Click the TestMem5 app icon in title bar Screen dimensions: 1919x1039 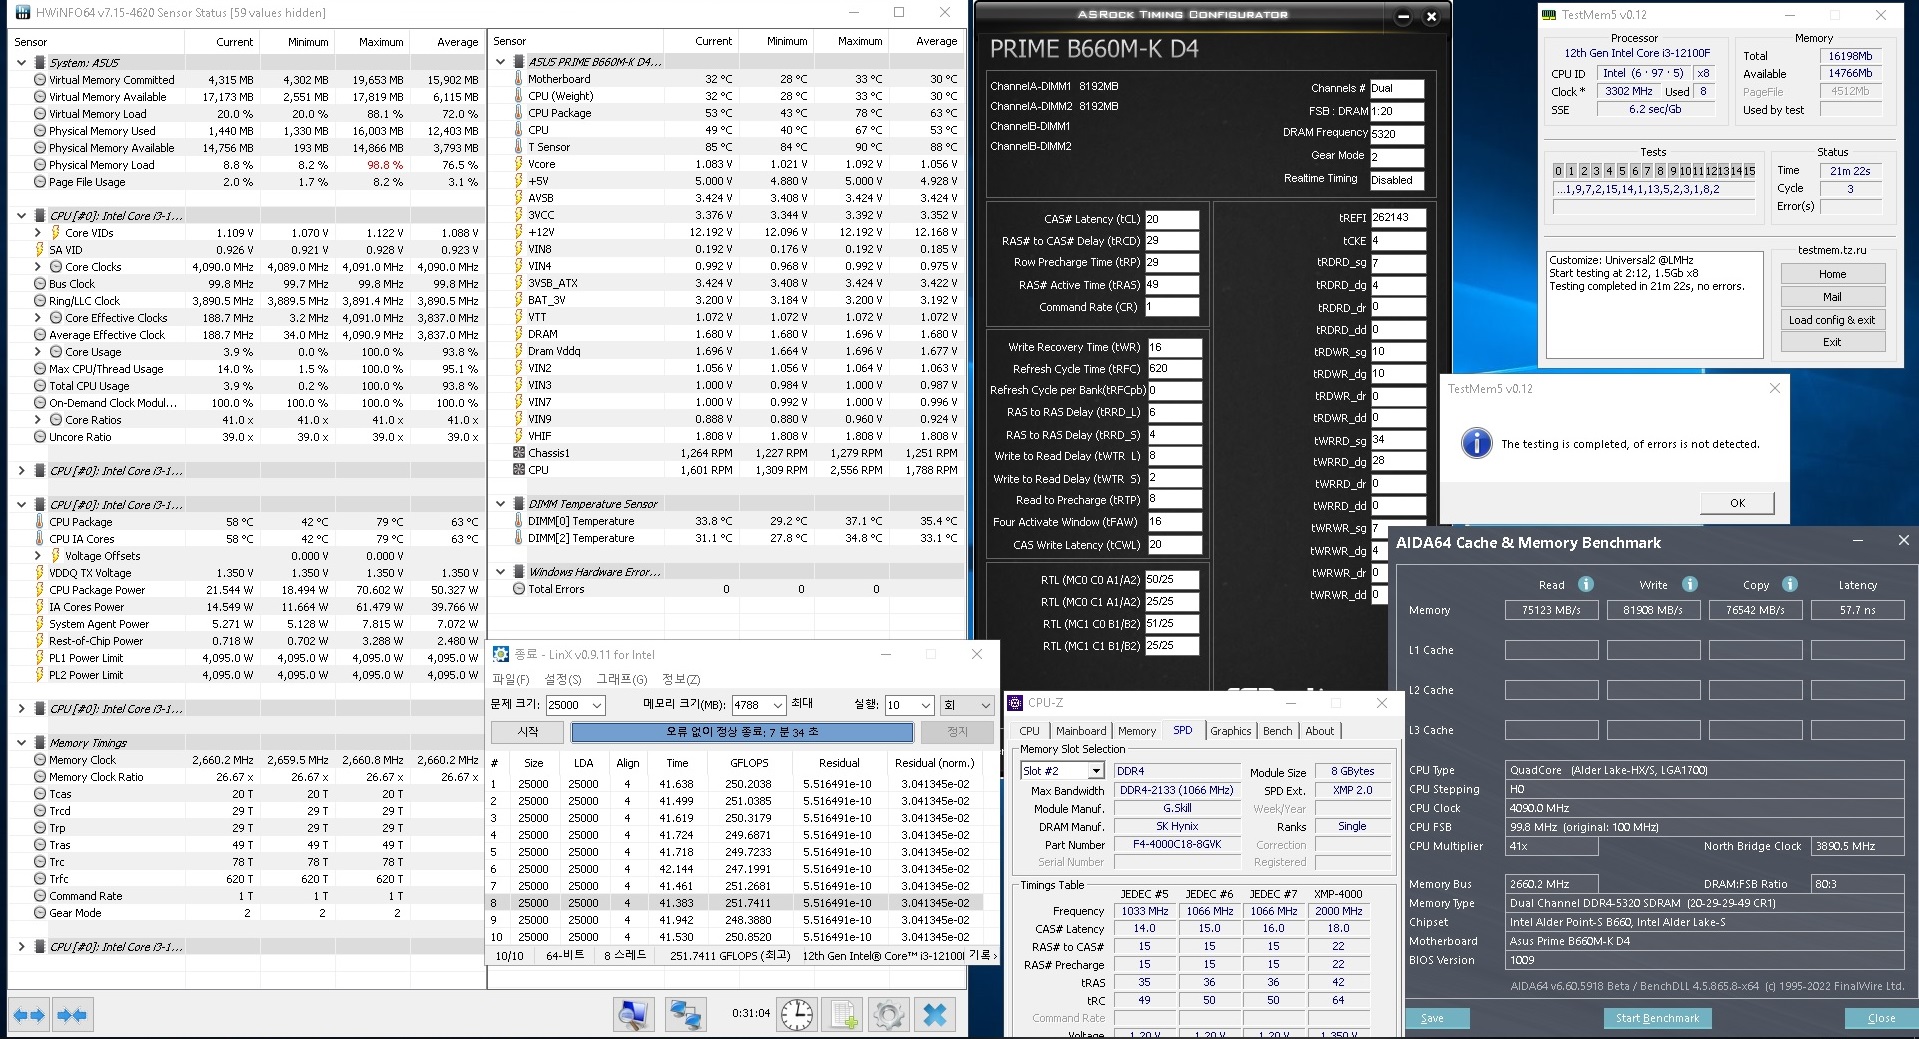pyautogui.click(x=1549, y=15)
